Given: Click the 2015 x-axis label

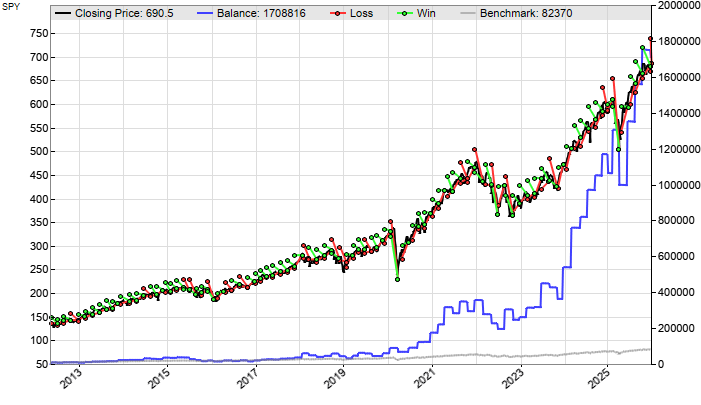Looking at the screenshot, I should (x=158, y=378).
